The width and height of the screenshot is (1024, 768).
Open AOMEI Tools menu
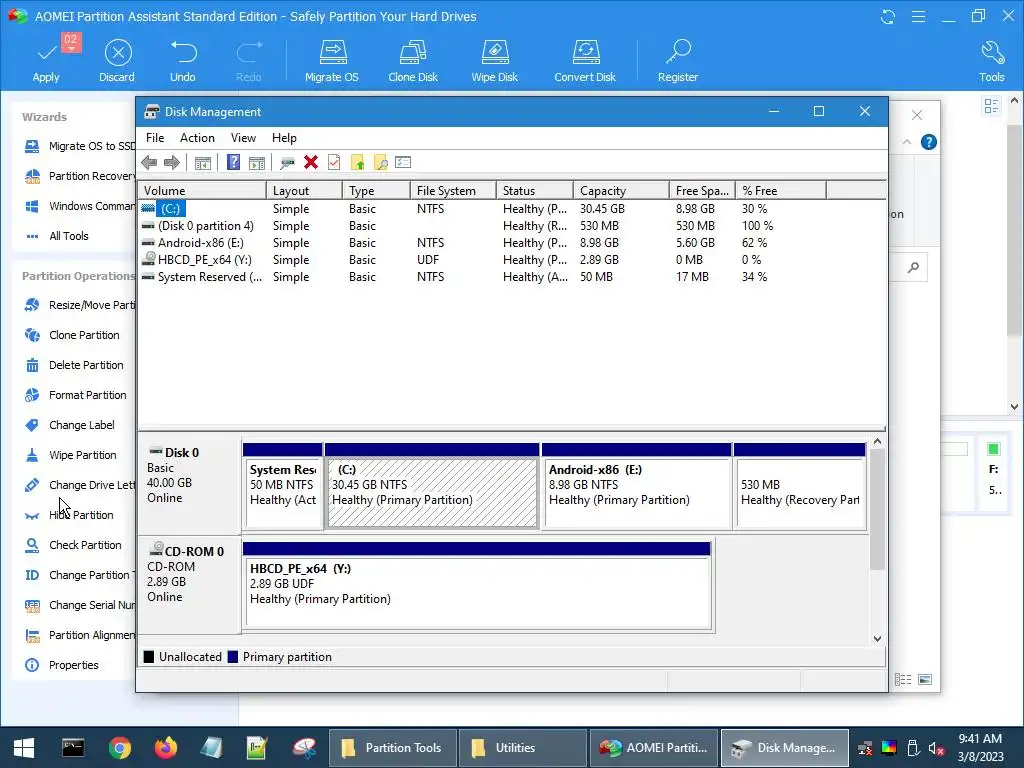tap(991, 61)
